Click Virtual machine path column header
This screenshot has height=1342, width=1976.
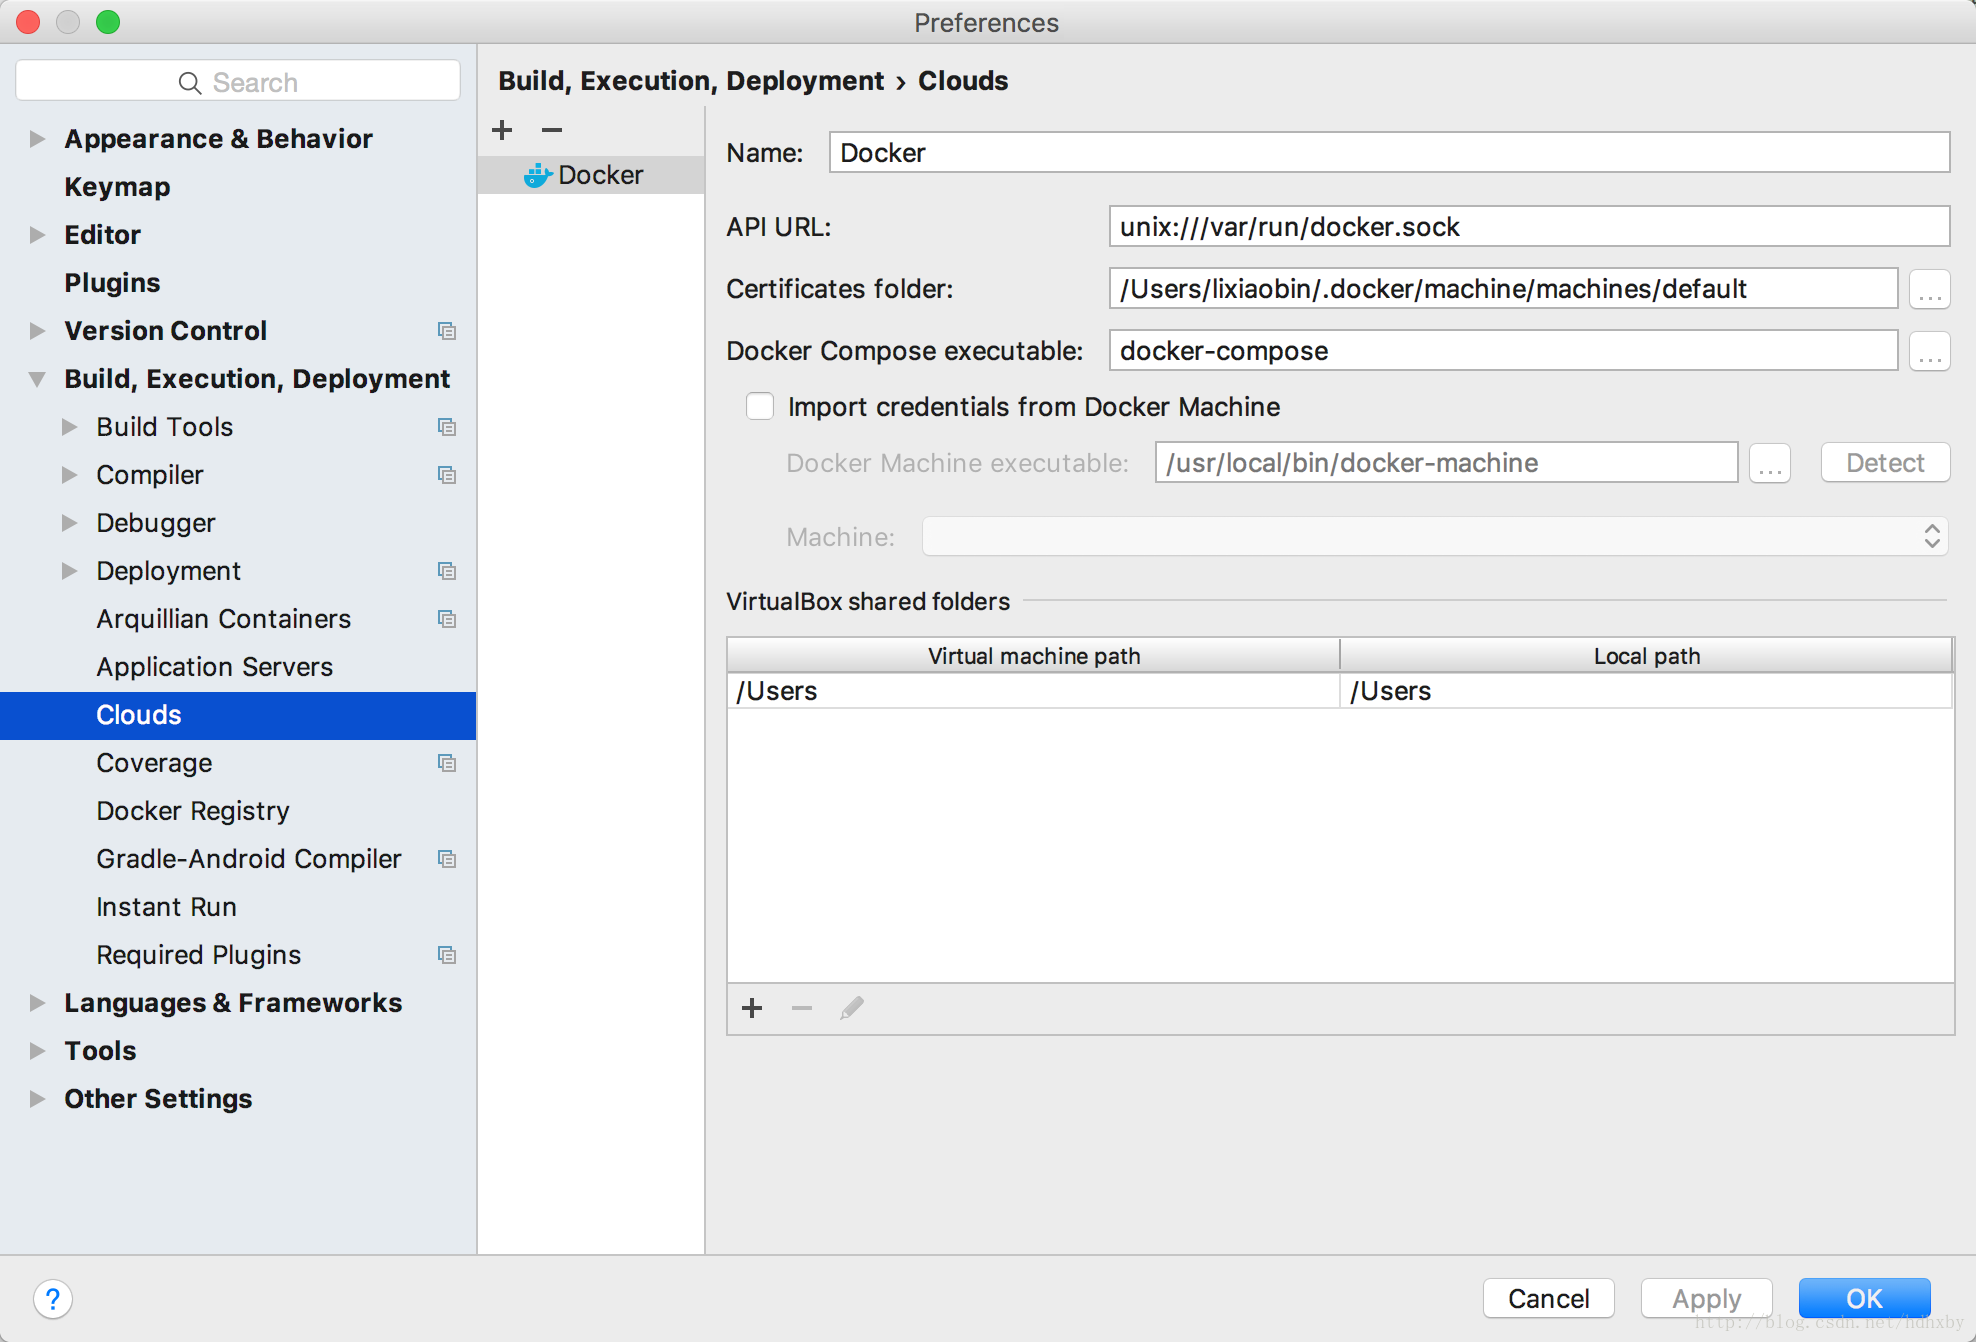pyautogui.click(x=1034, y=656)
